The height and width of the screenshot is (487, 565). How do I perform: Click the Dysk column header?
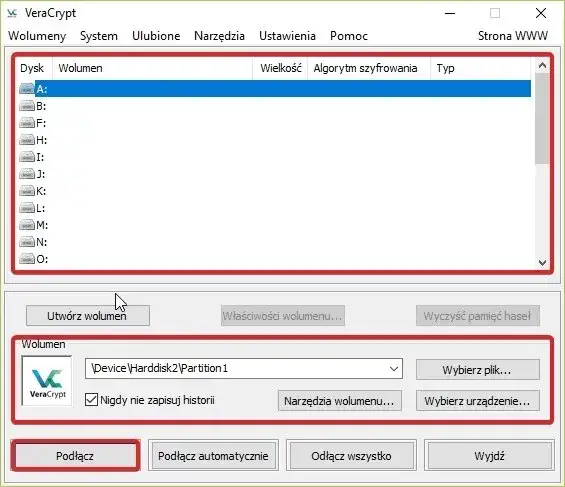34,68
